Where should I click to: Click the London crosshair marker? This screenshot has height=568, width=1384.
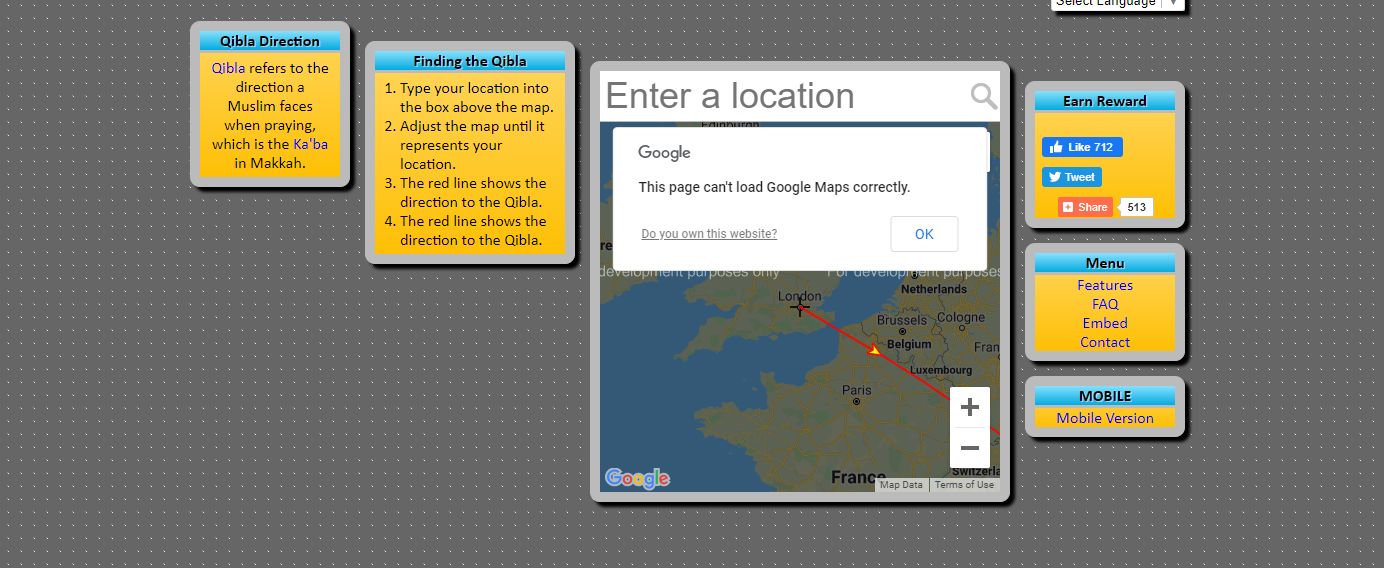coord(799,307)
